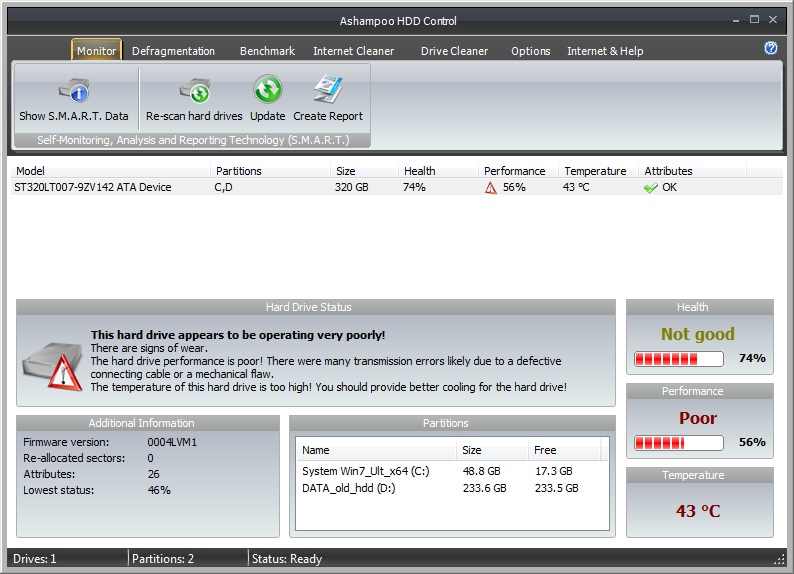794x574 pixels.
Task: Click the window resize grip corner
Action: pos(779,559)
